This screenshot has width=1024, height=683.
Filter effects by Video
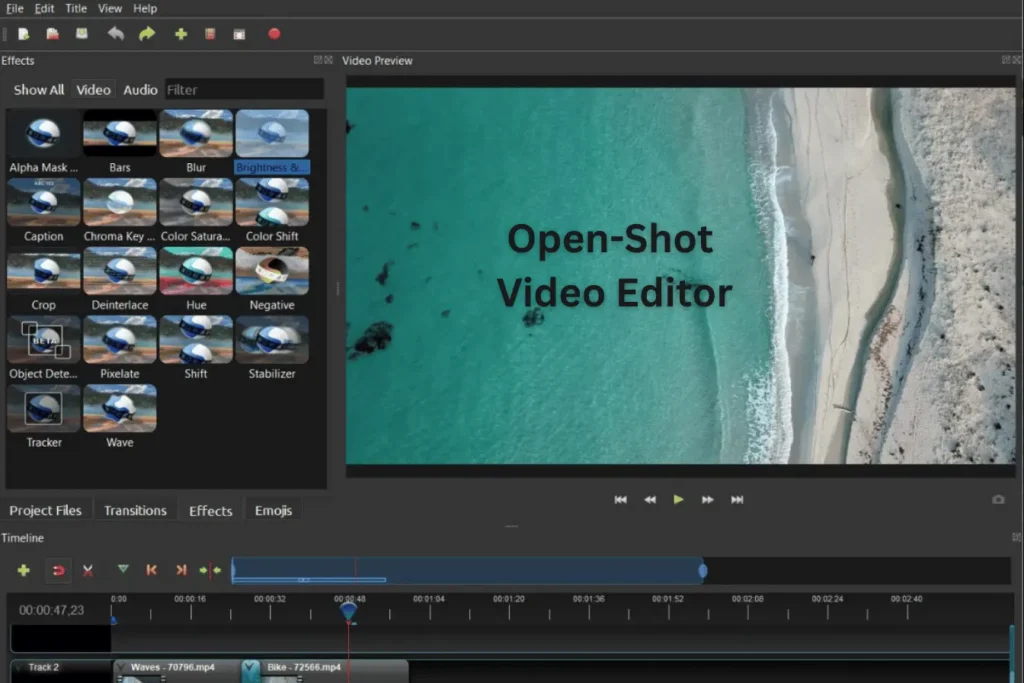point(93,89)
